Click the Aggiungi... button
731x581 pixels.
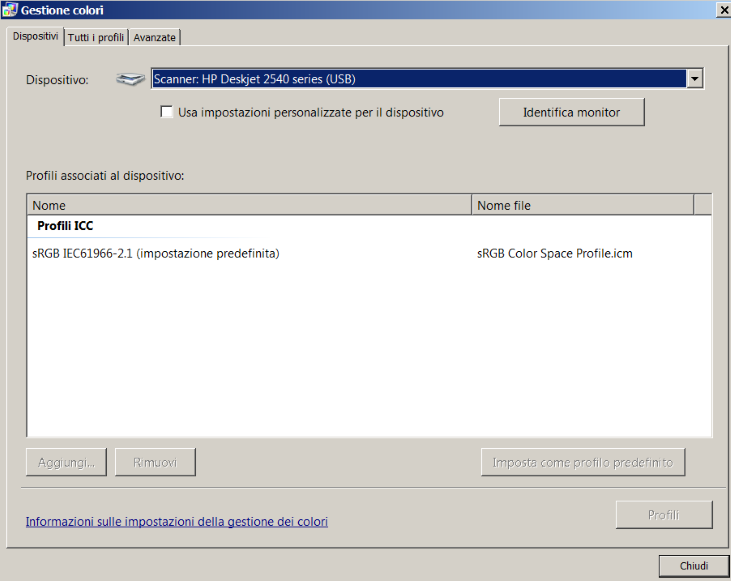(x=66, y=462)
